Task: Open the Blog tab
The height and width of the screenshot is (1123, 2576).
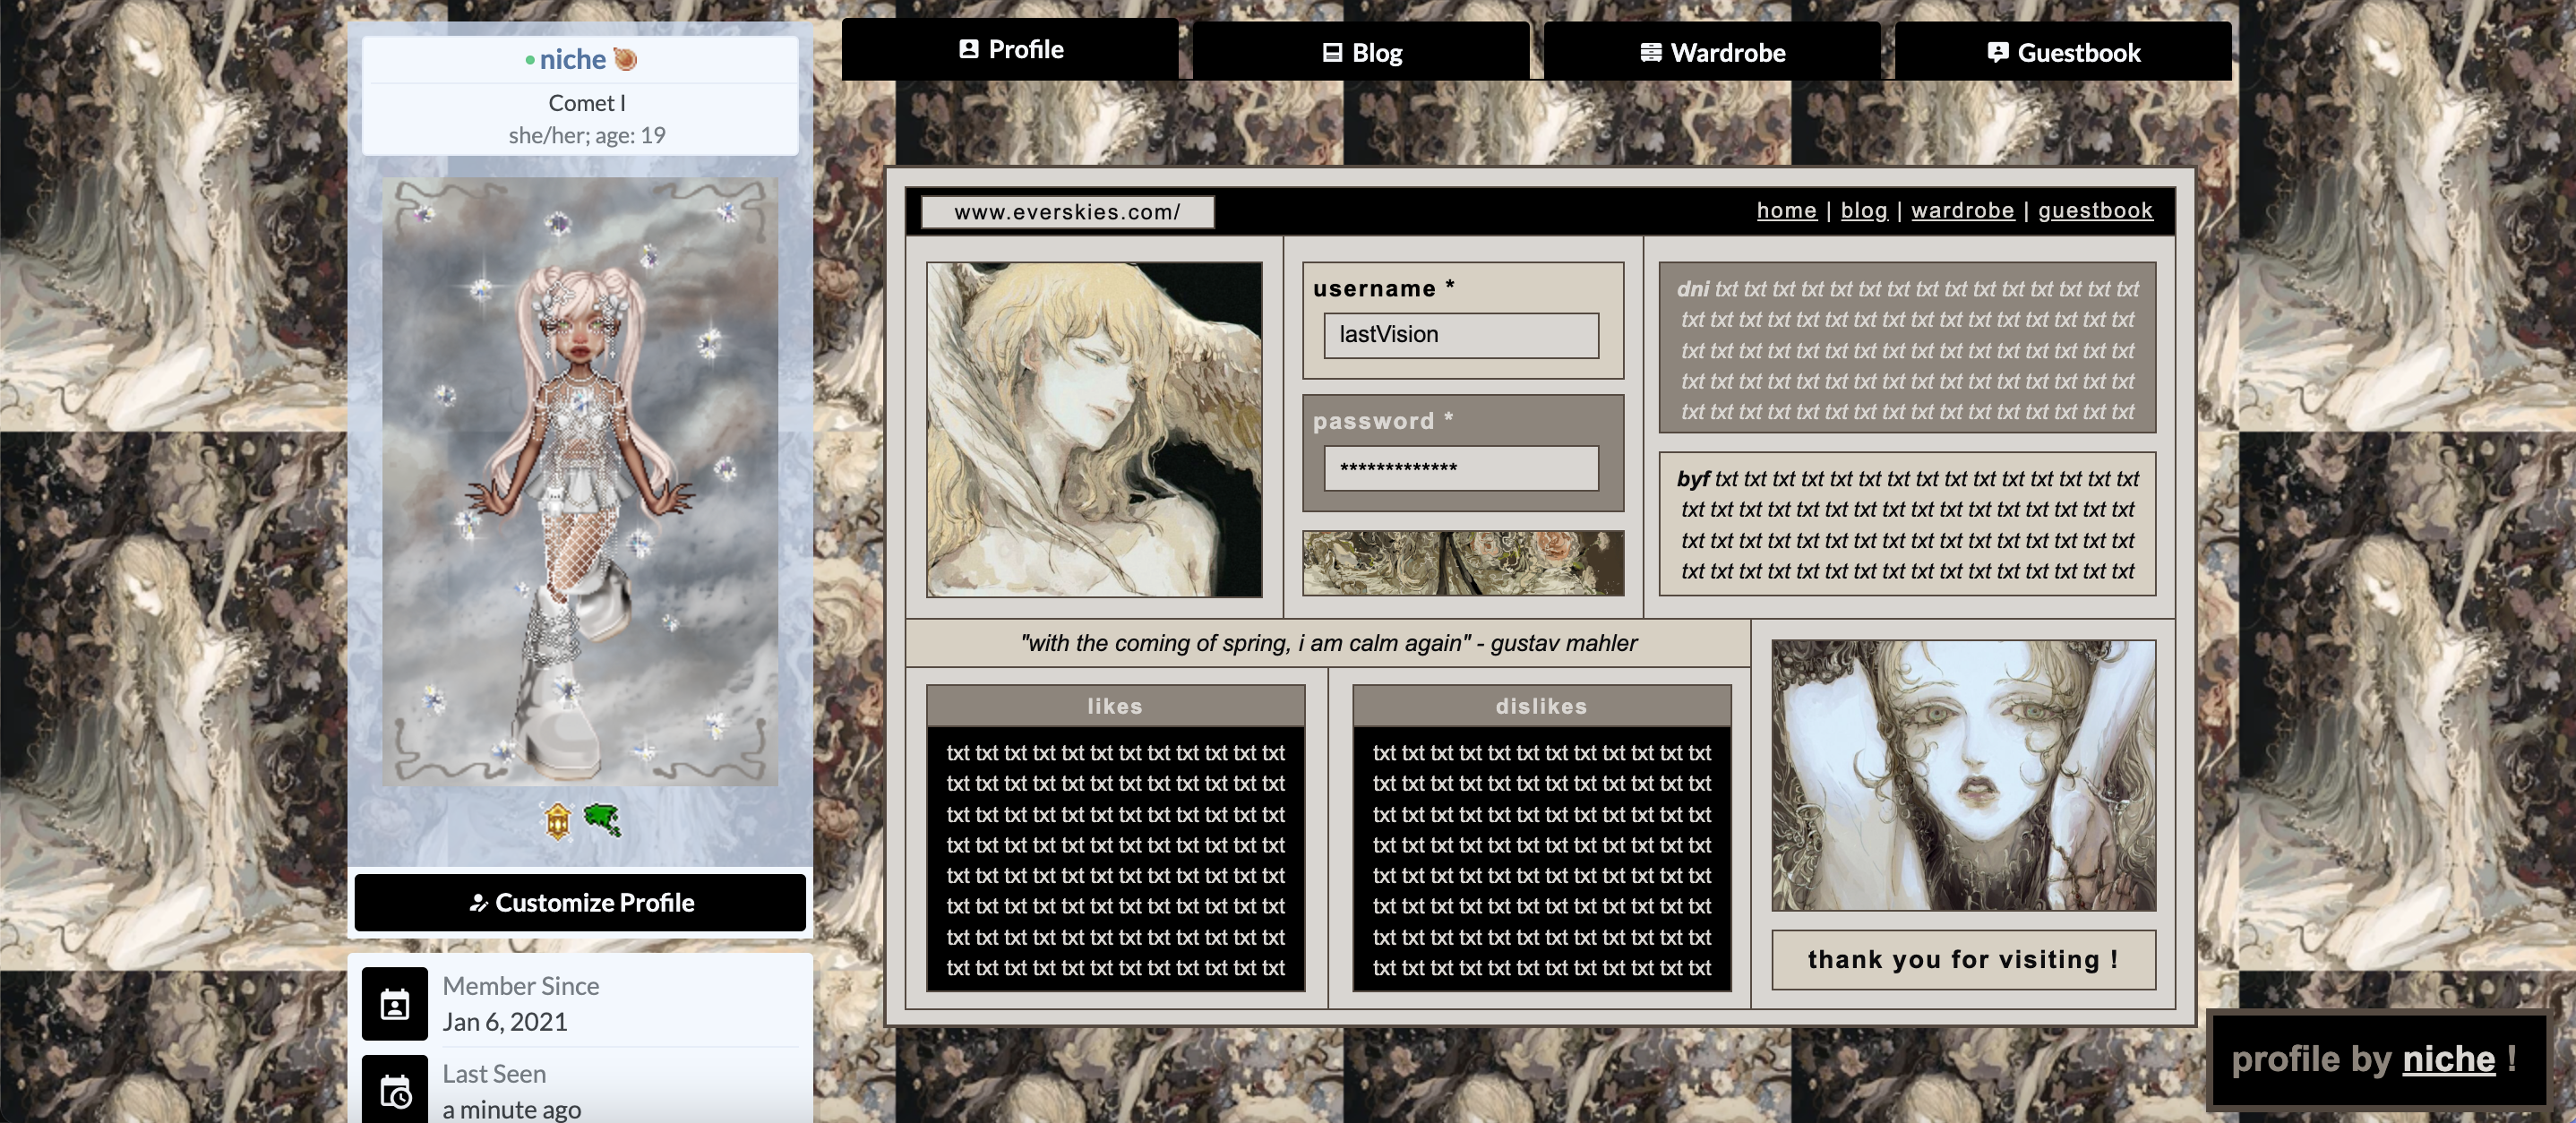Action: click(1361, 52)
